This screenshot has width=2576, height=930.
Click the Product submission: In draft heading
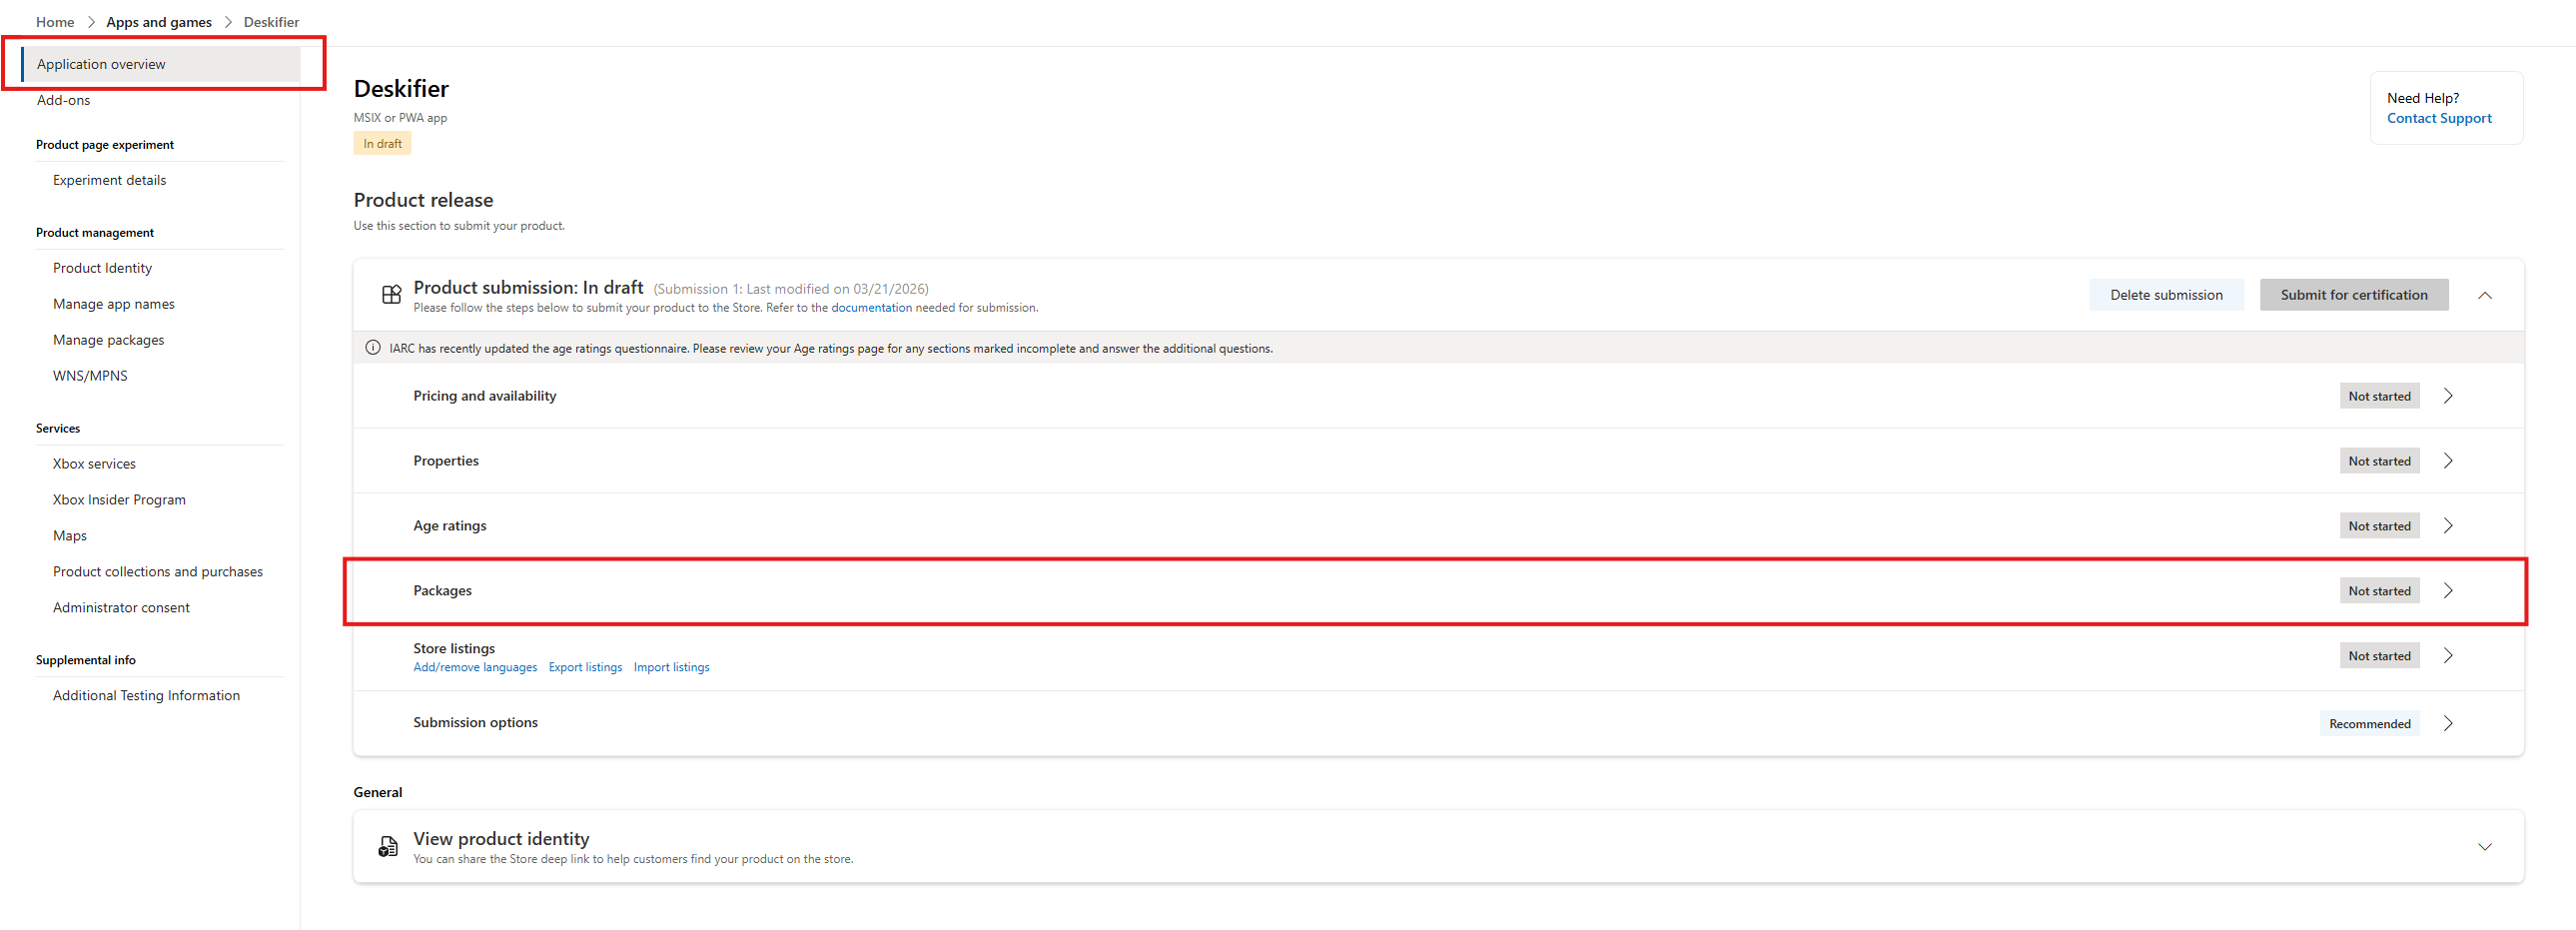(528, 288)
